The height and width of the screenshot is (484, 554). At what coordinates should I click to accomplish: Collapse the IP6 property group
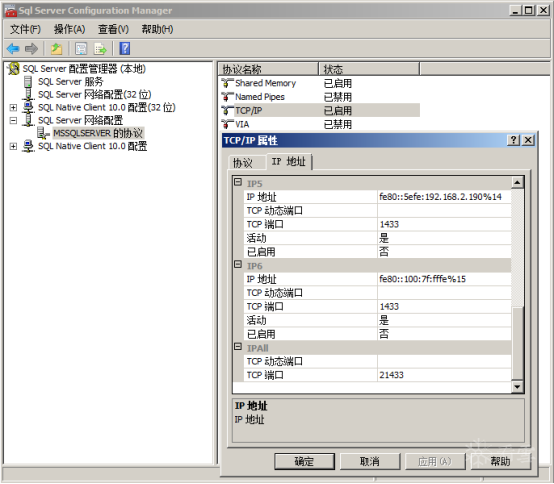point(238,264)
